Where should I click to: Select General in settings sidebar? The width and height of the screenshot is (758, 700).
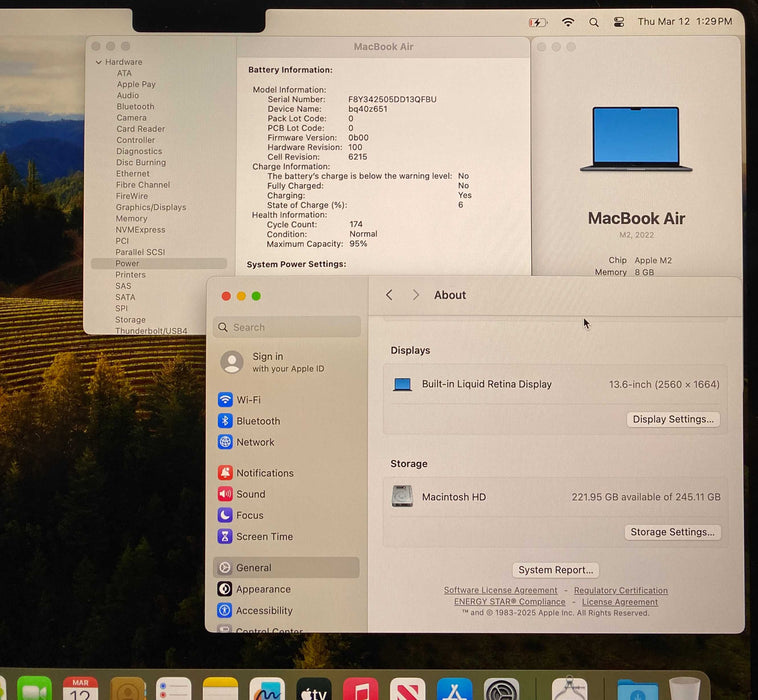(287, 568)
